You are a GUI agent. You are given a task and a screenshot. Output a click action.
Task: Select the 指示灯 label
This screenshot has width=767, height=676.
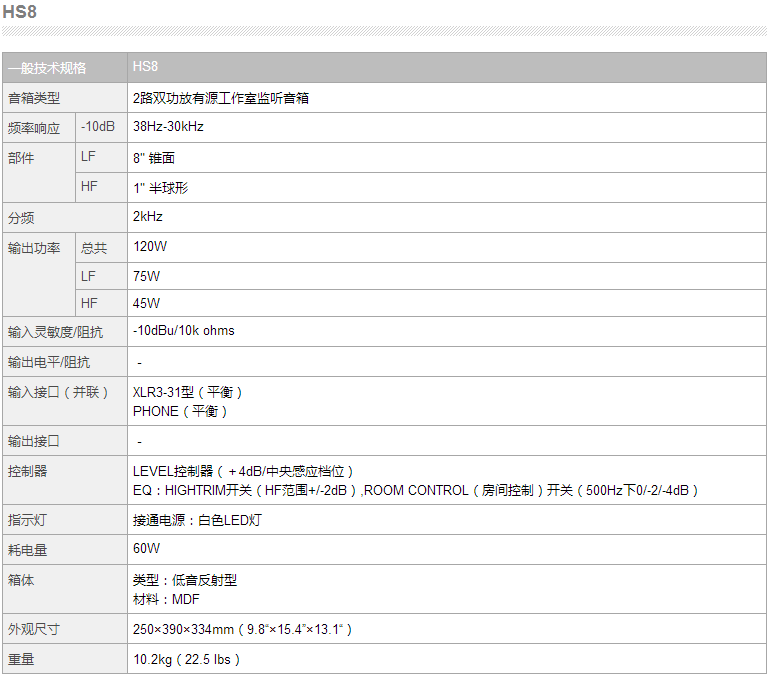click(x=28, y=520)
